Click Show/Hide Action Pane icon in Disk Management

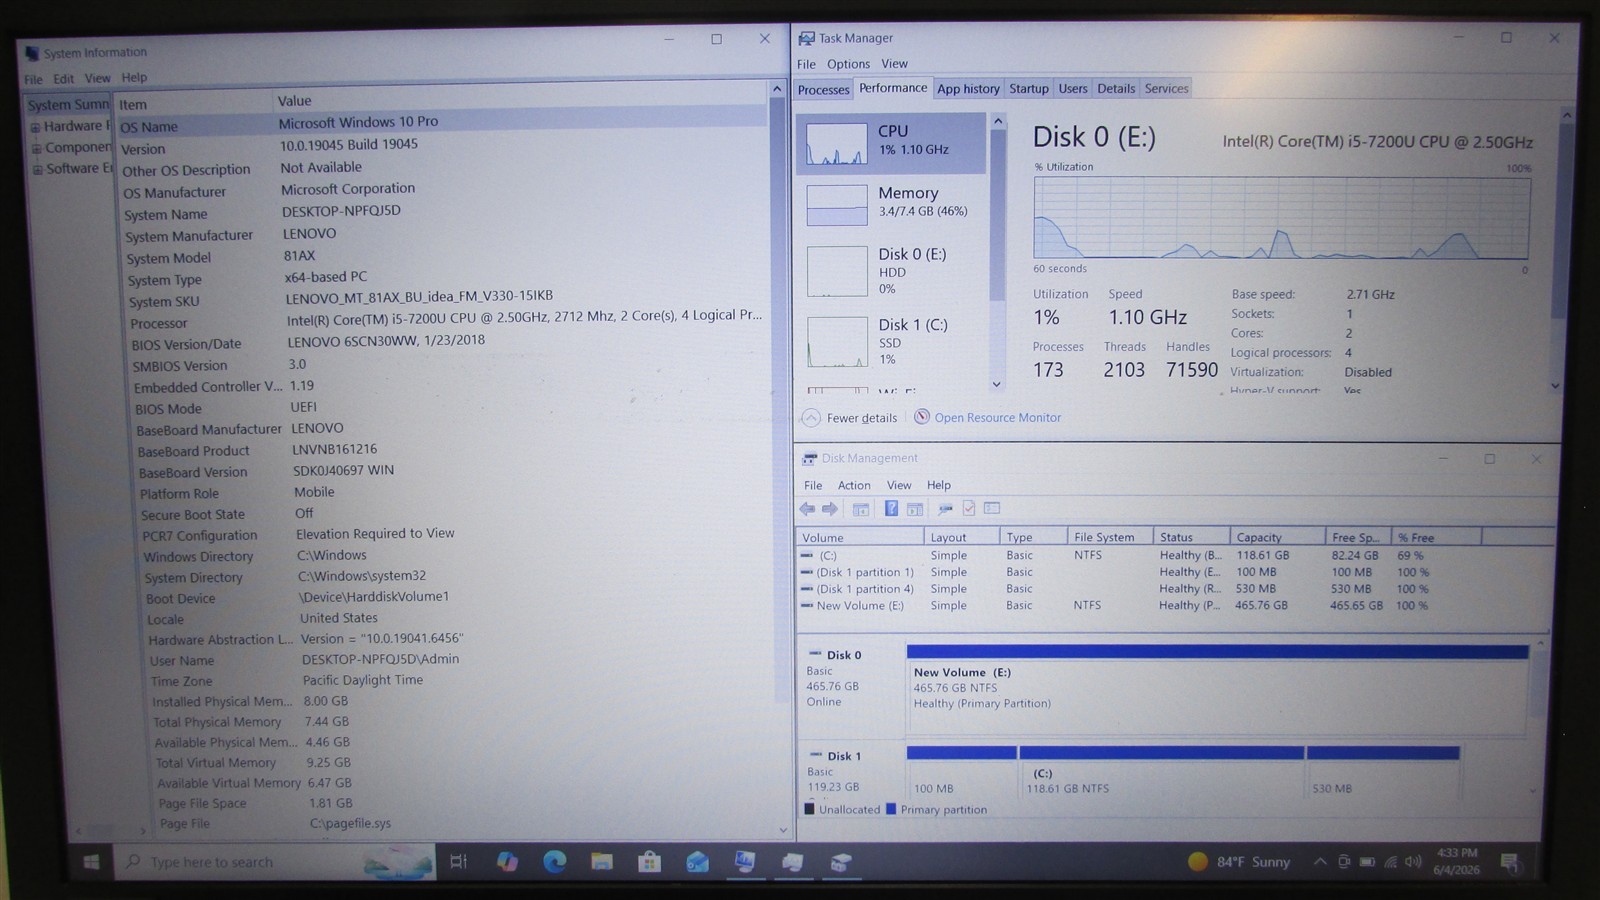(914, 509)
